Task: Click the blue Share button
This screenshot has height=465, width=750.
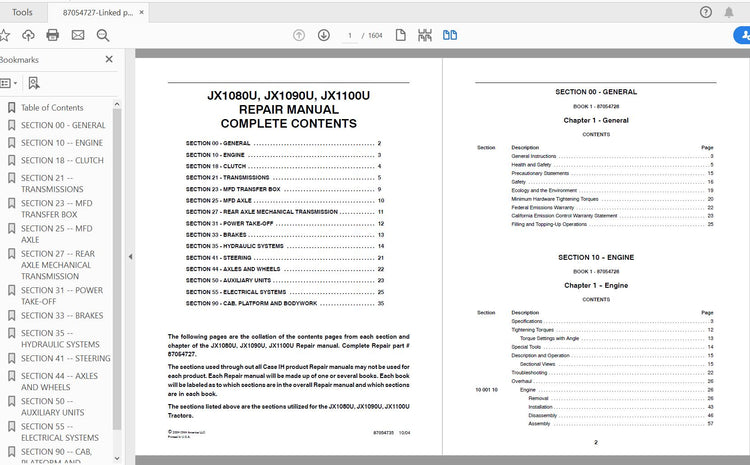Action: pos(742,35)
